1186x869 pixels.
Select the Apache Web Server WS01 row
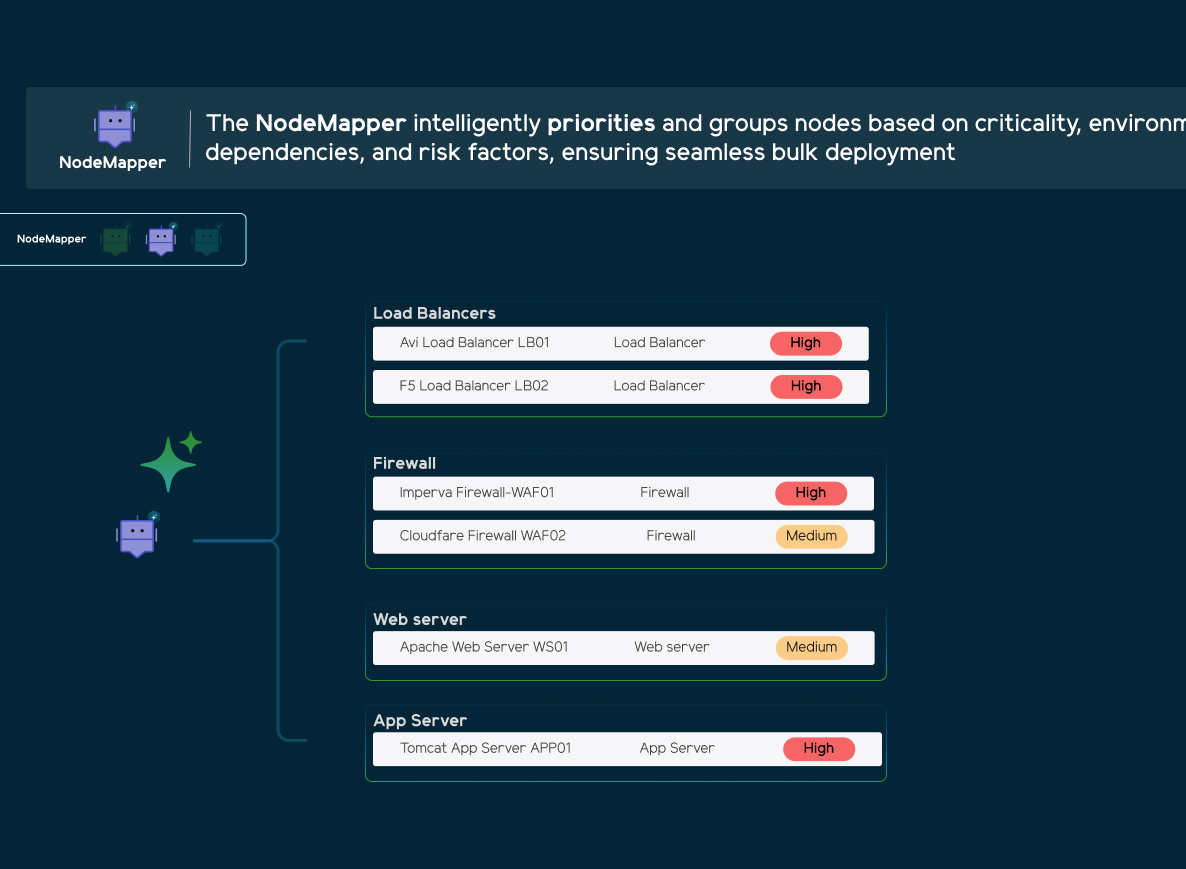coord(623,647)
